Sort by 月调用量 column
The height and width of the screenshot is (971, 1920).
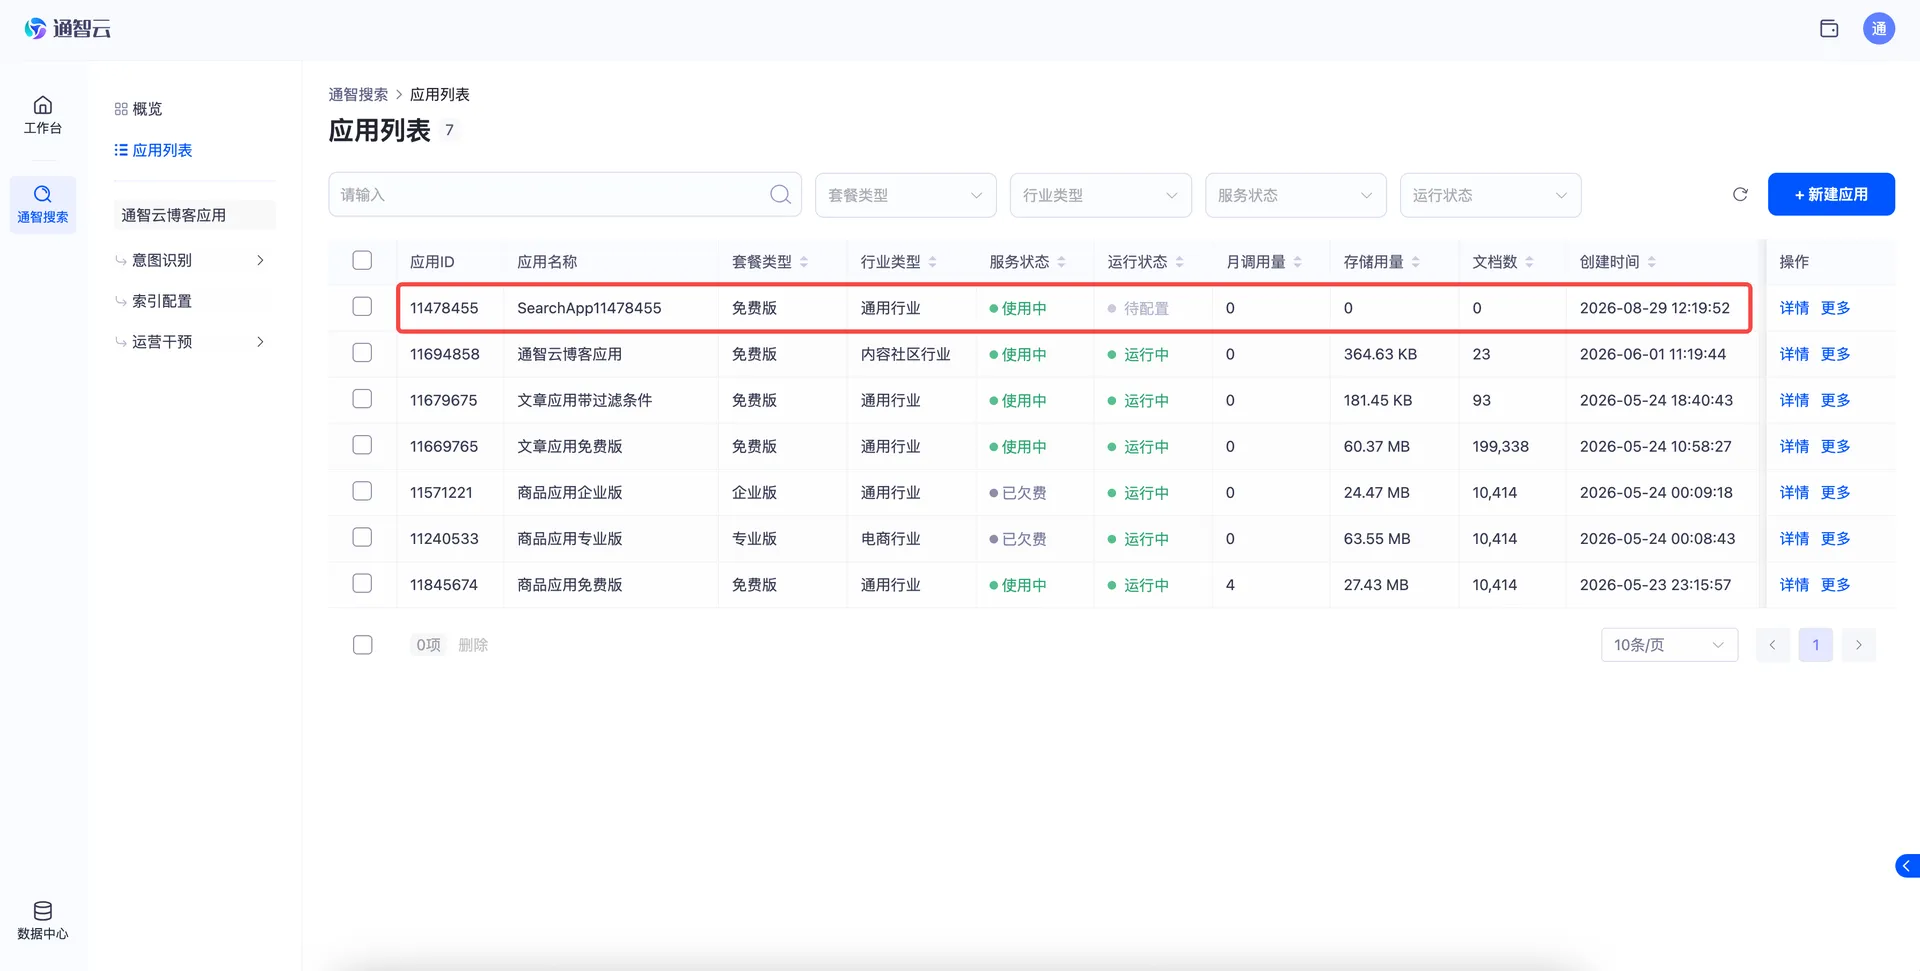[1298, 262]
